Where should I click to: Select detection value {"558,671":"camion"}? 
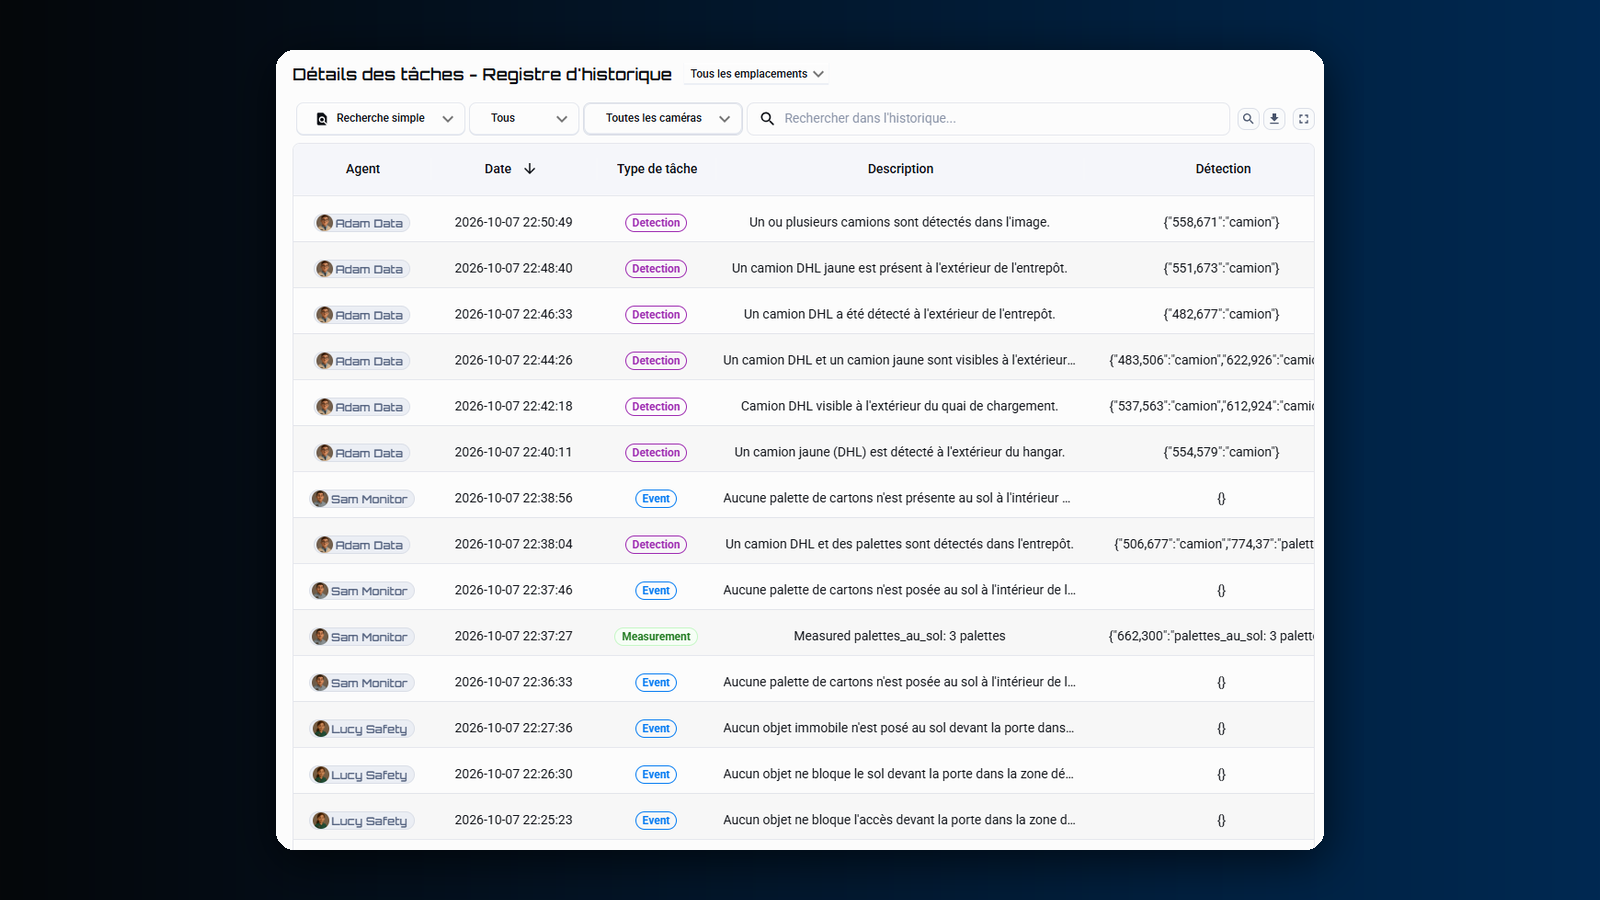pos(1221,222)
